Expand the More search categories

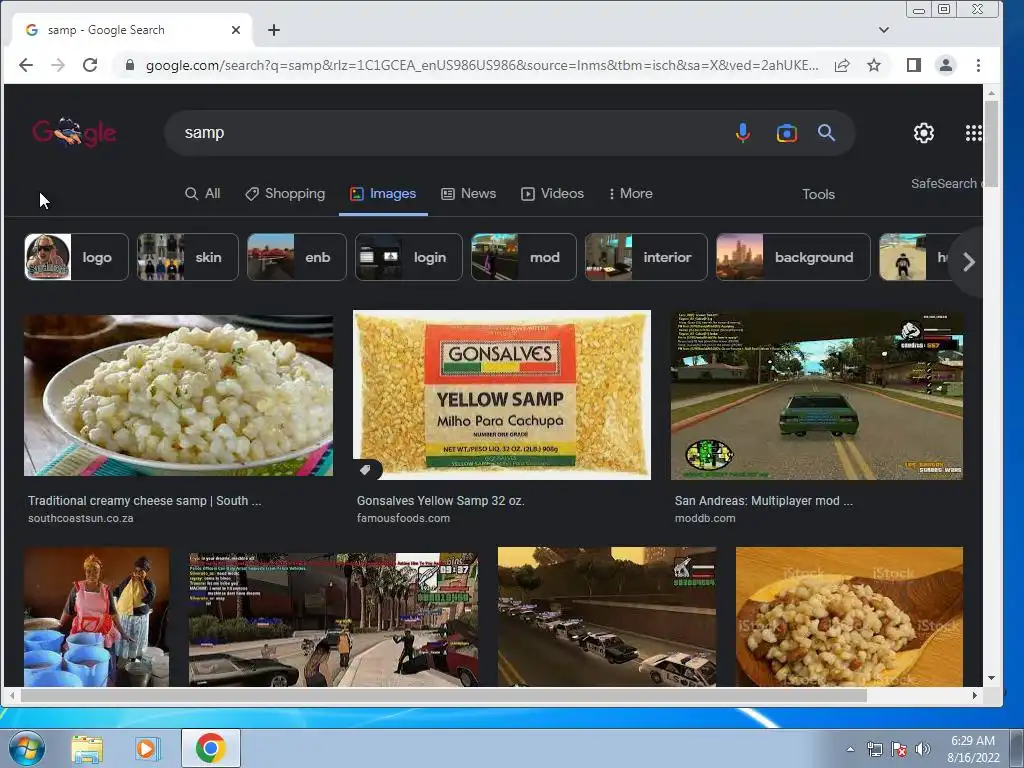(630, 194)
